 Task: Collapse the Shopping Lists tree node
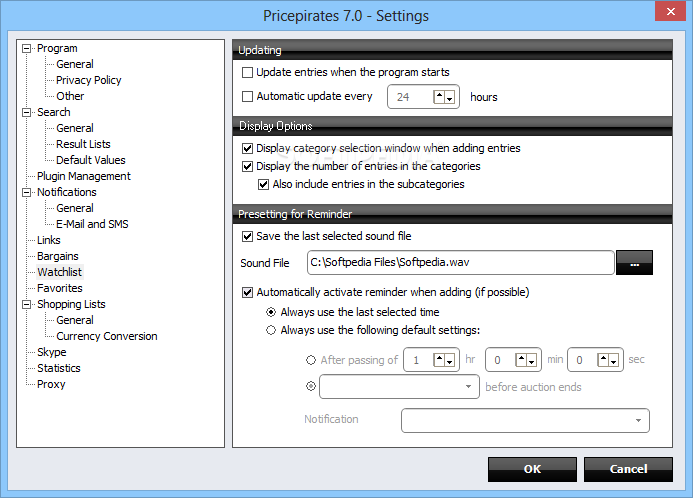point(27,304)
